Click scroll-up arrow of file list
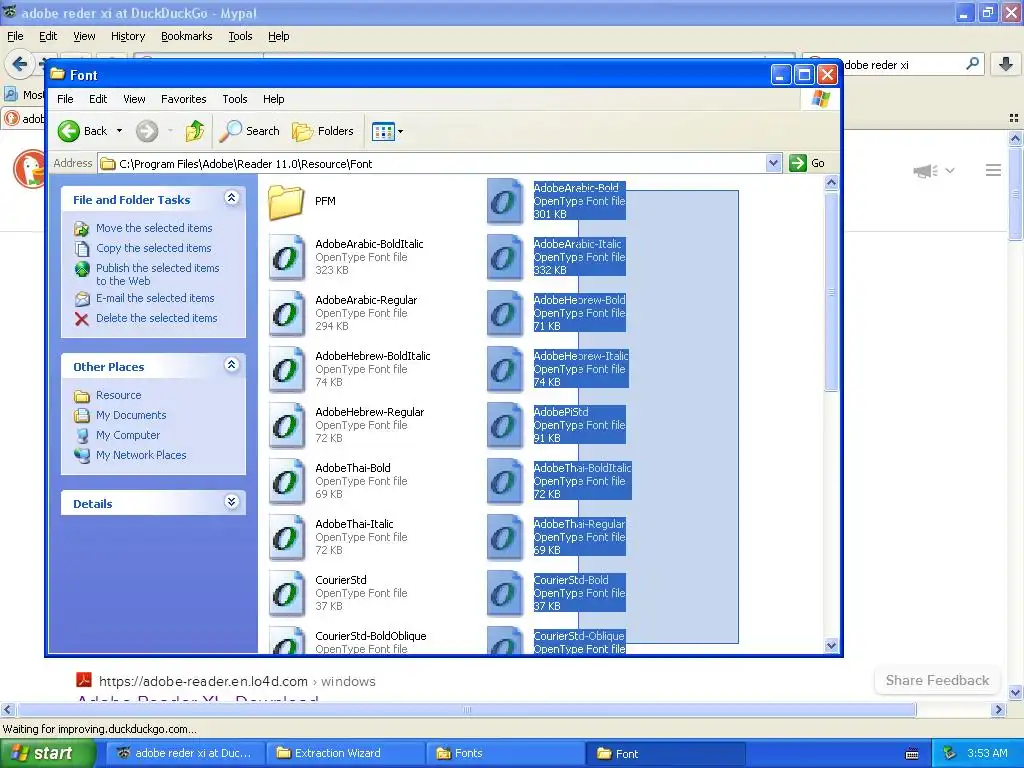Viewport: 1024px width, 768px height. (x=831, y=182)
